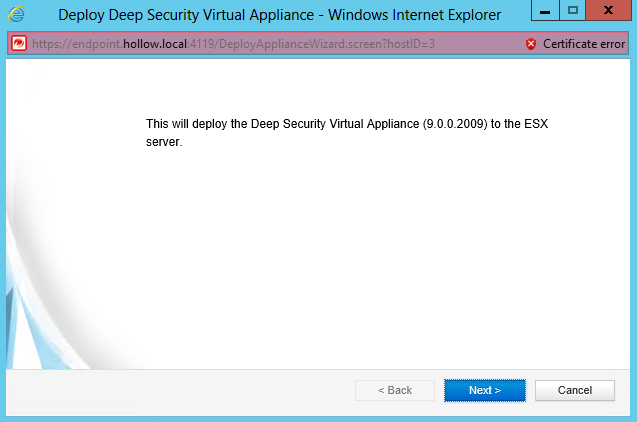Click "hollow.local" domain in the URL
This screenshot has height=422, width=637.
[154, 44]
